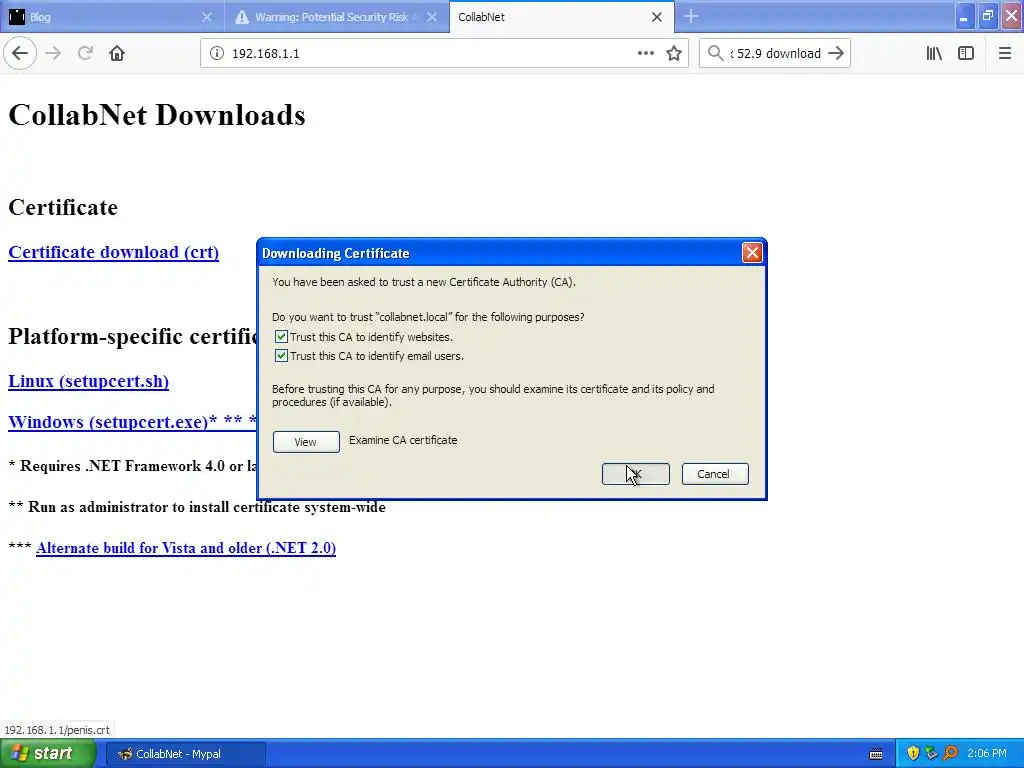Viewport: 1024px width, 768px height.
Task: Open the Library icon in toolbar
Action: 934,54
